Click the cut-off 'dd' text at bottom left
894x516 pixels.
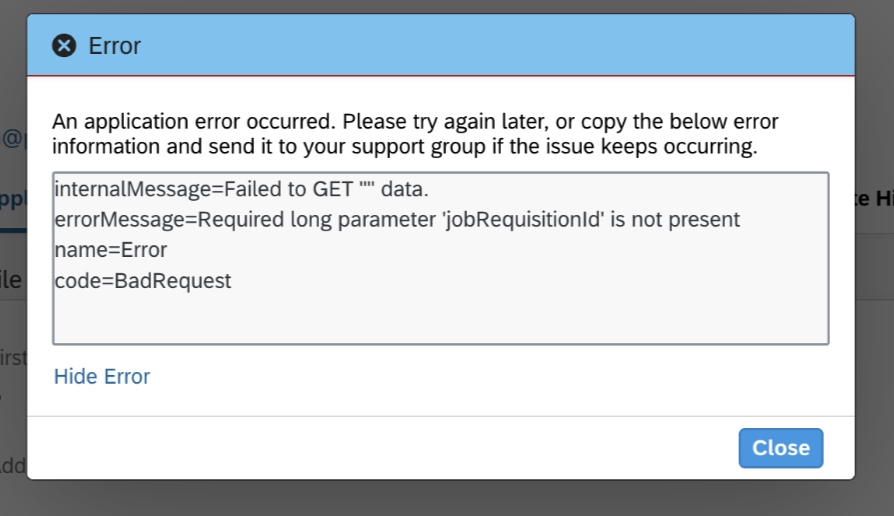[x=13, y=466]
